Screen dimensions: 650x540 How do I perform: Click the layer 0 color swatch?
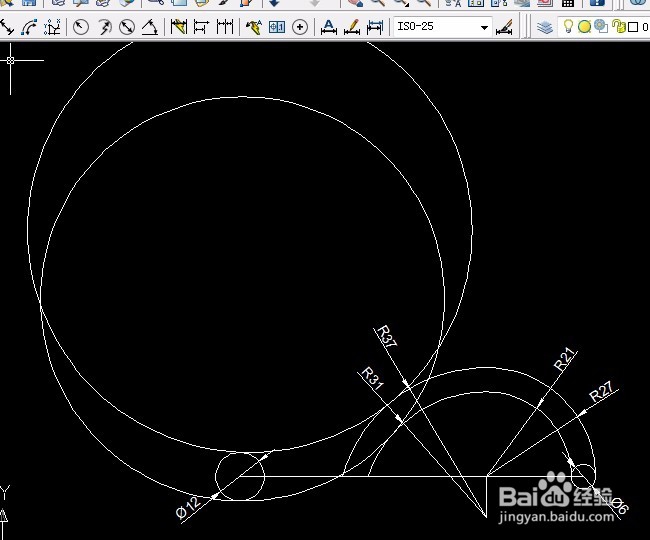(633, 27)
